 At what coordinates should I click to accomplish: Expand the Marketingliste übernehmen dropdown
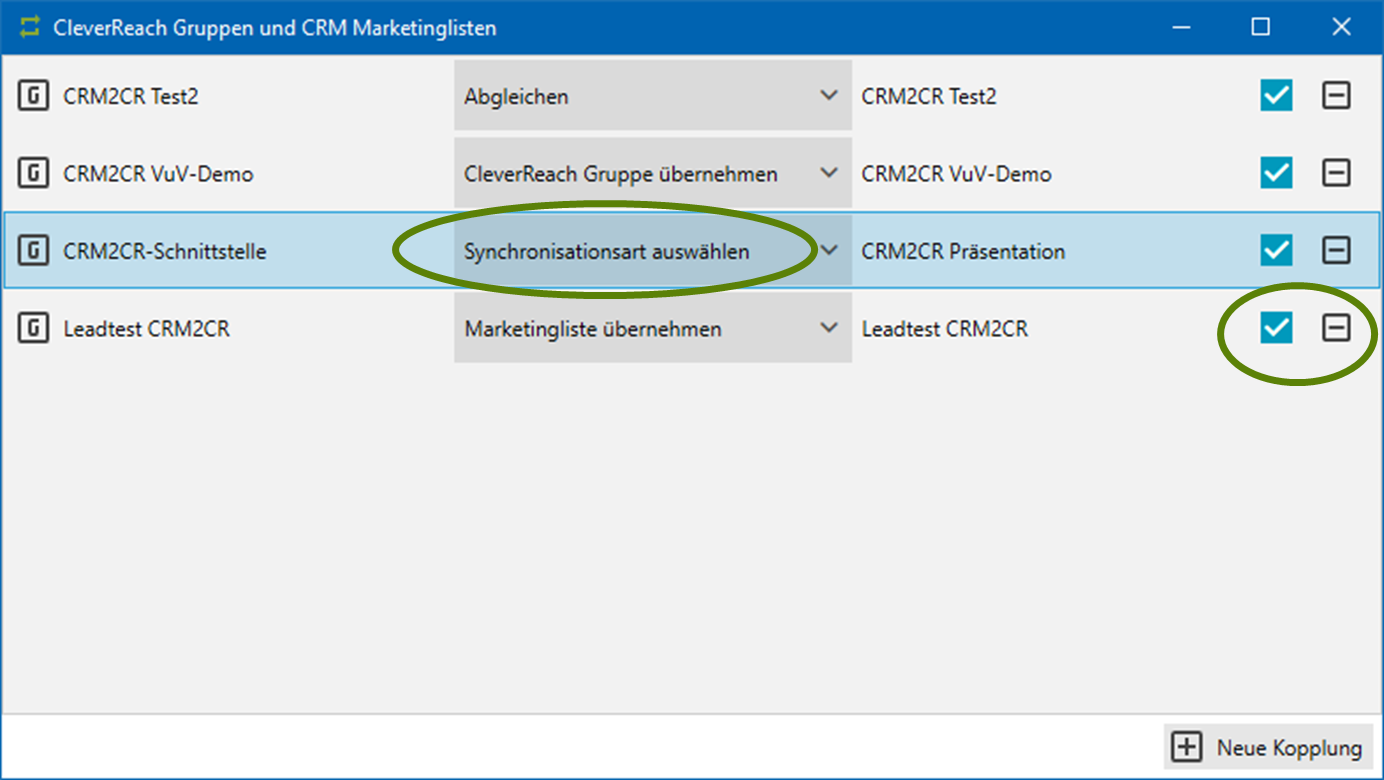(652, 328)
